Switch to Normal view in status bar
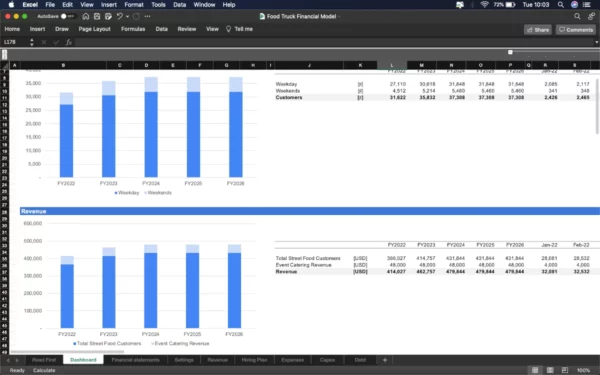 (x=535, y=370)
